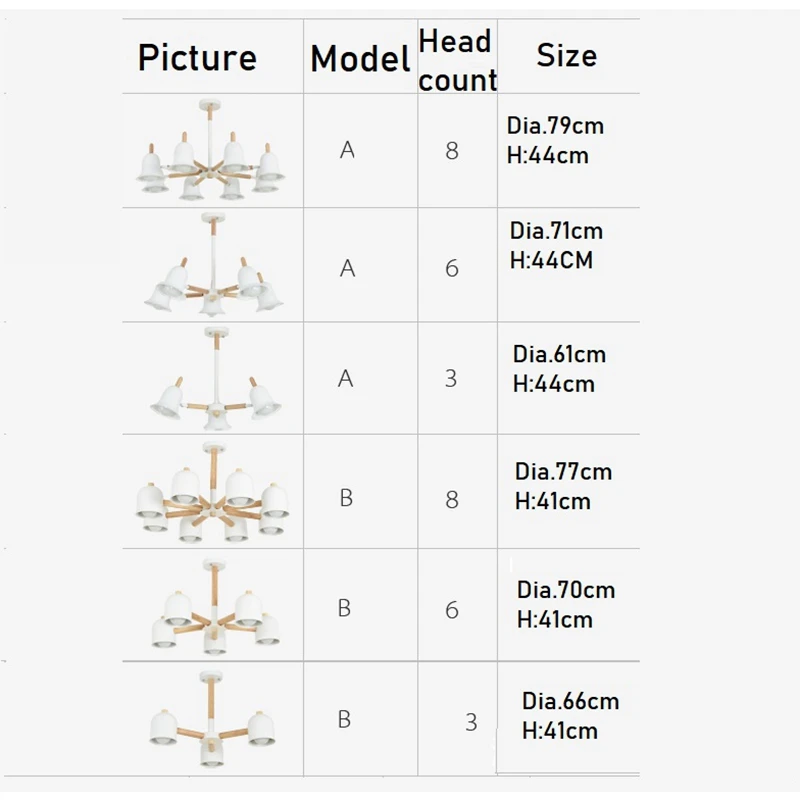Click the Size column header
800x800 pixels.
pyautogui.click(x=566, y=55)
